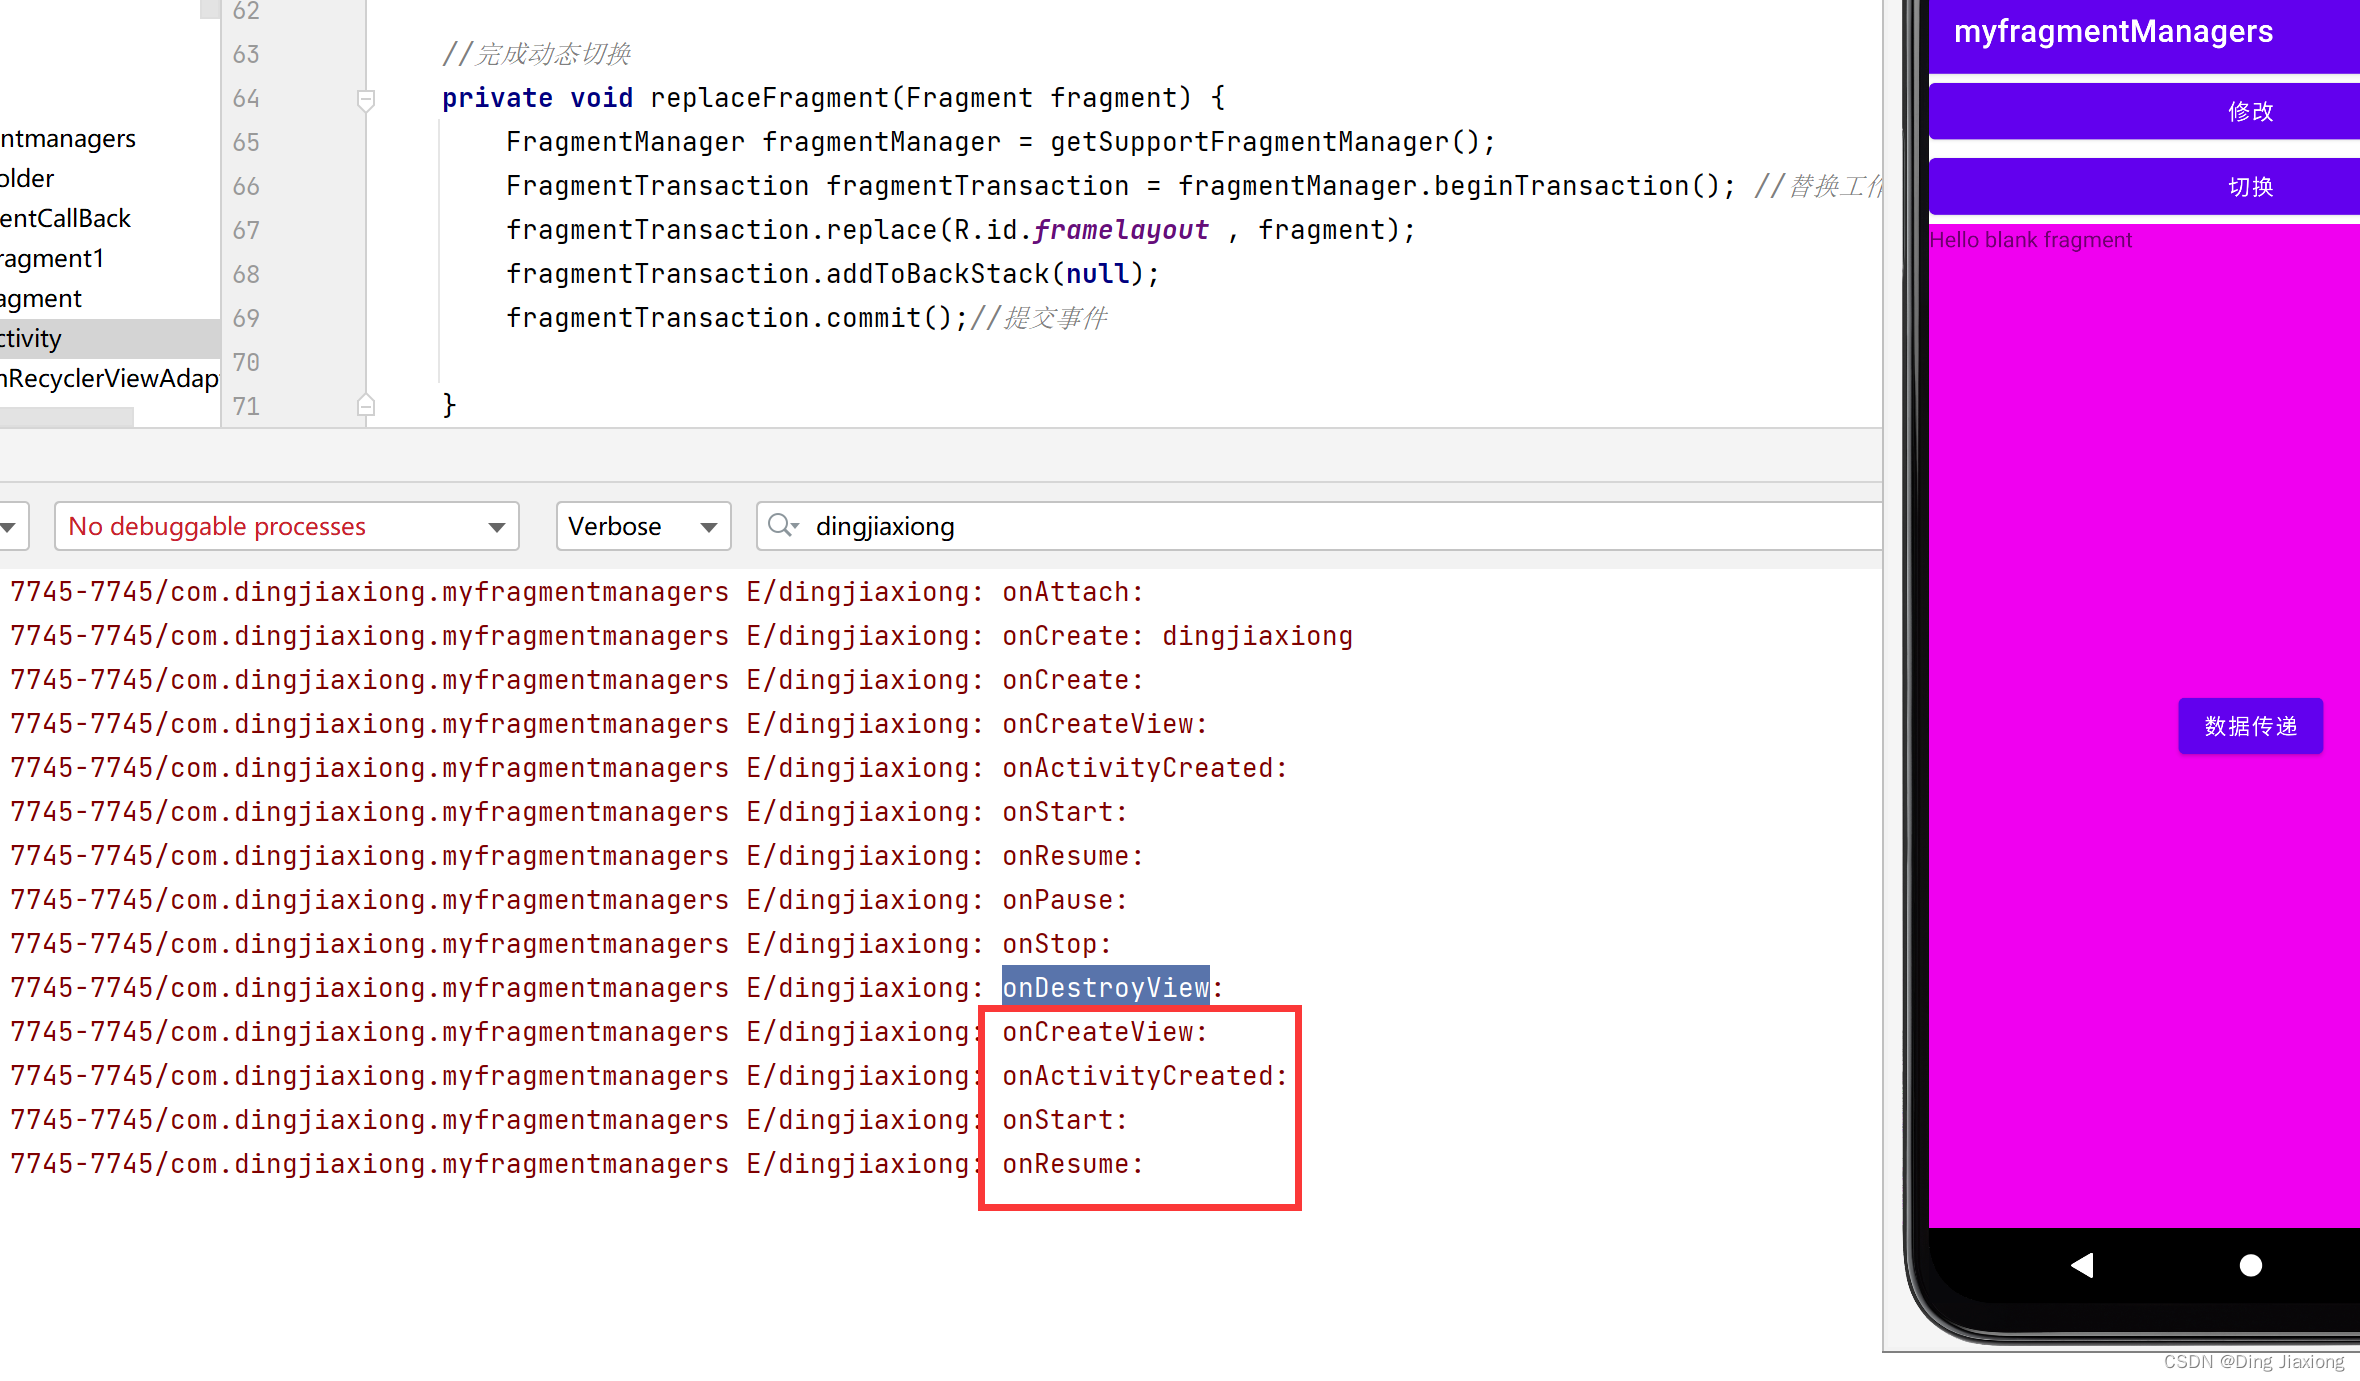Select 'ragment1' in the project tree

(x=52, y=259)
